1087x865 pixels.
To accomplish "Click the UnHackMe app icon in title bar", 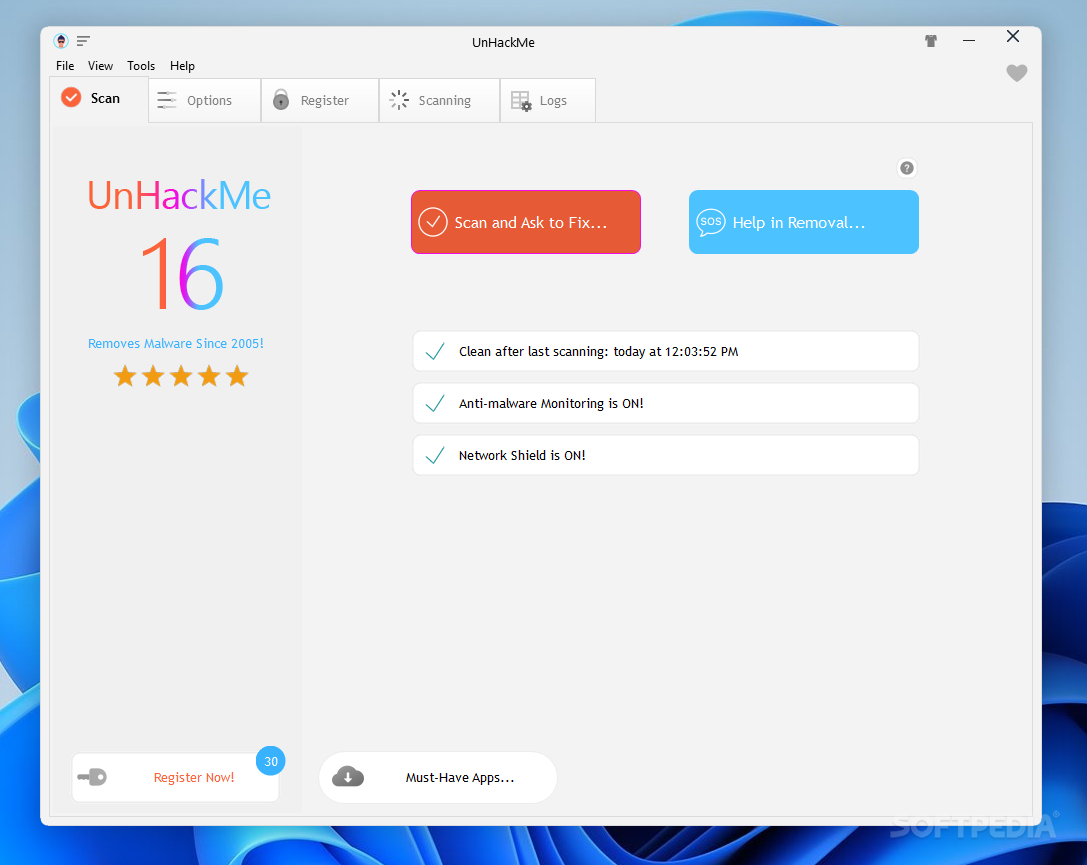I will [62, 41].
